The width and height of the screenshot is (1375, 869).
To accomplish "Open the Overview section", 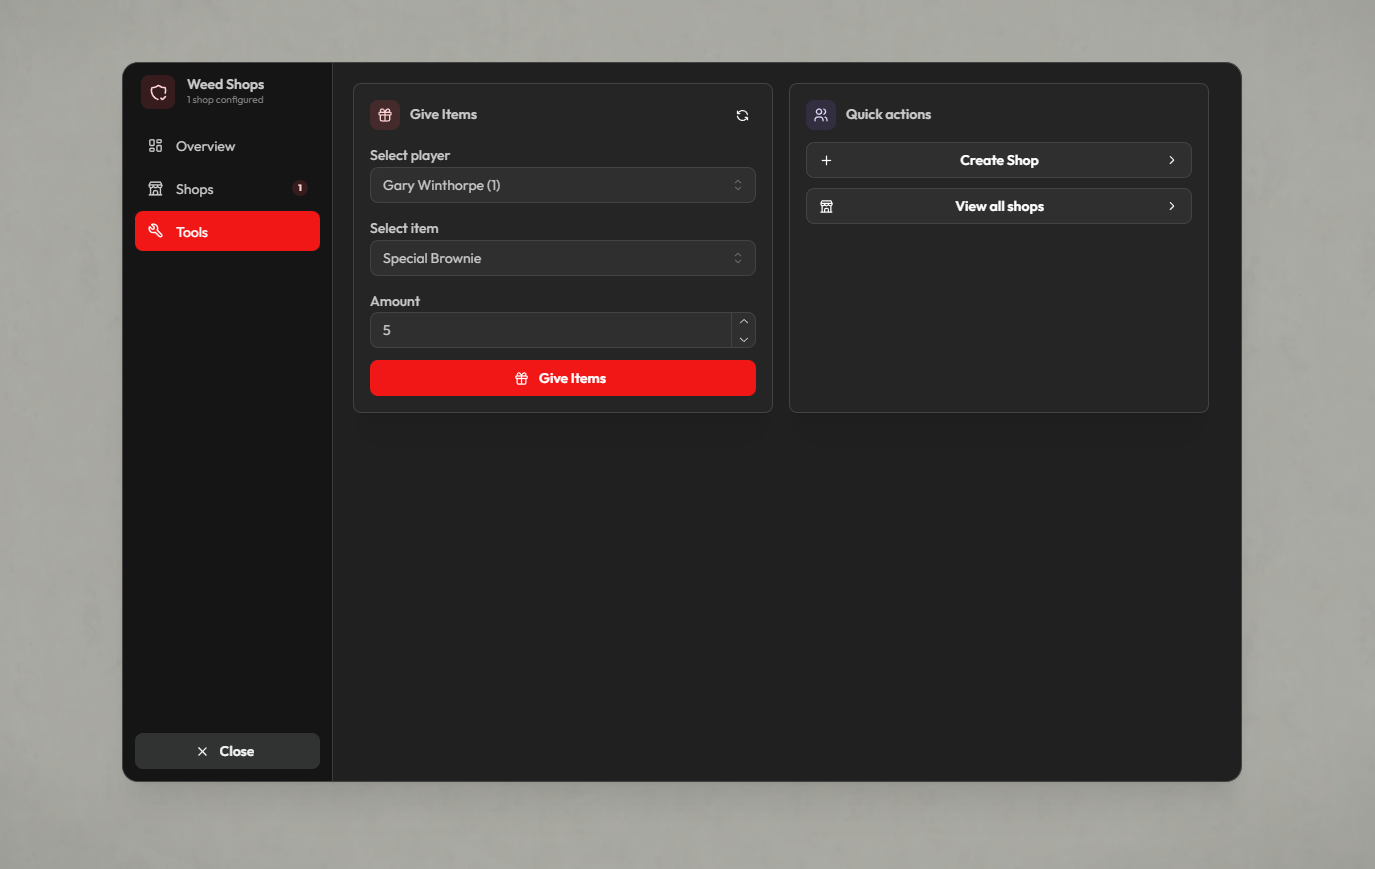I will [227, 146].
